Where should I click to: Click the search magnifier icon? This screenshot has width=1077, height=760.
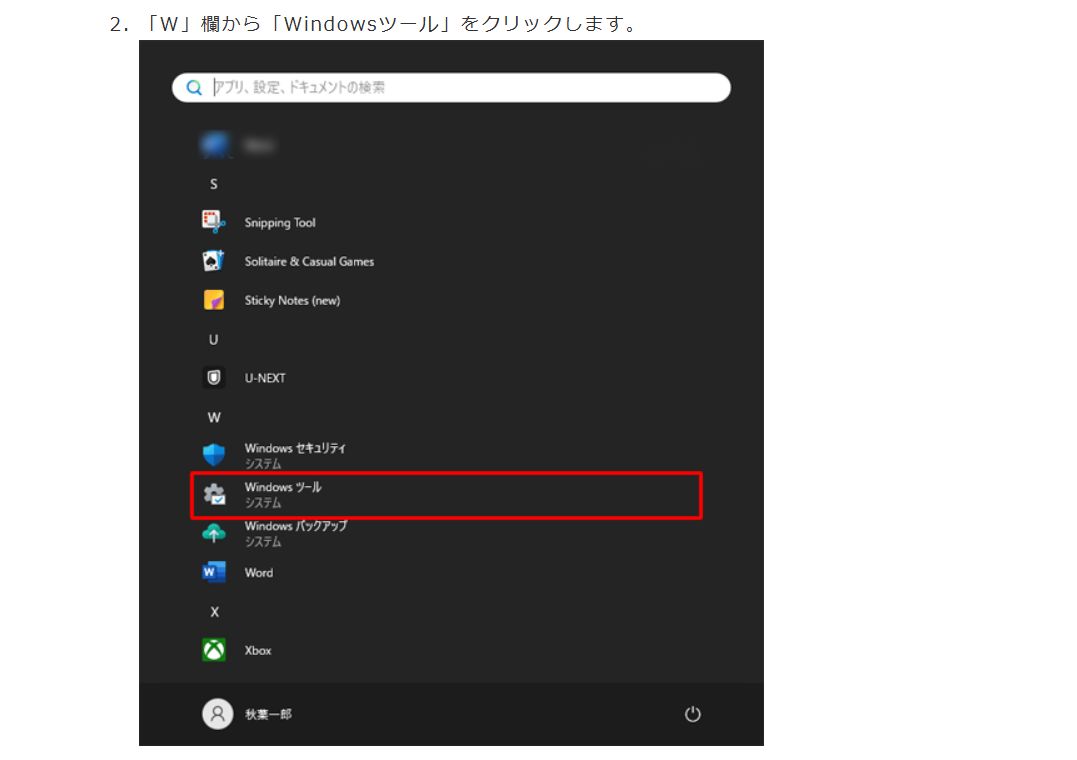[x=194, y=87]
